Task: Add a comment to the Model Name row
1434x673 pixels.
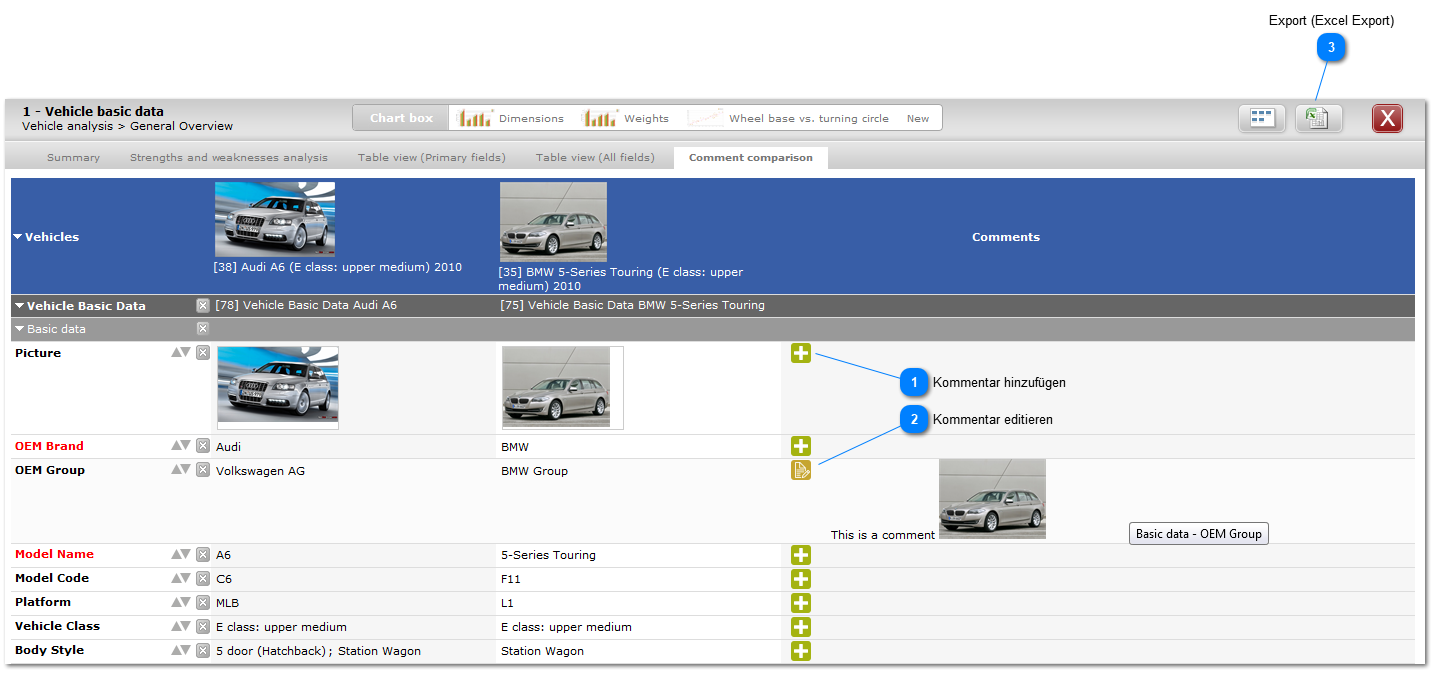Action: point(801,555)
